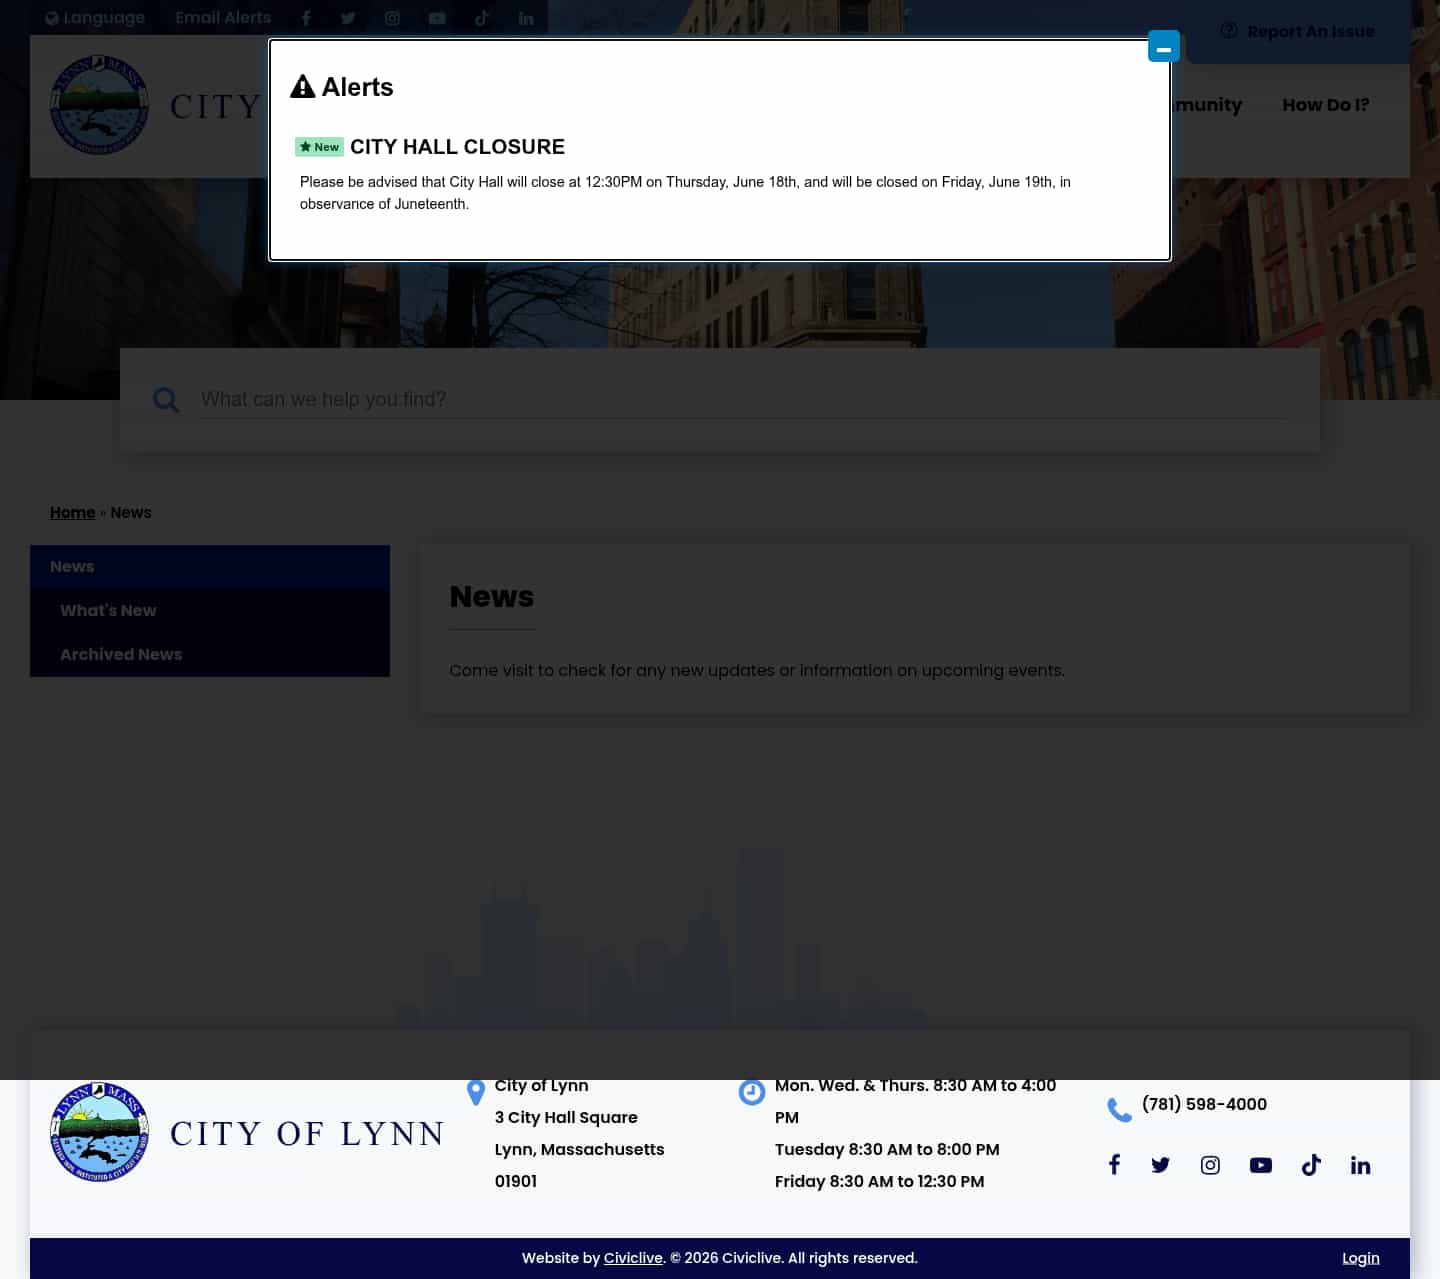Open Twitter icon in top header bar

[348, 18]
